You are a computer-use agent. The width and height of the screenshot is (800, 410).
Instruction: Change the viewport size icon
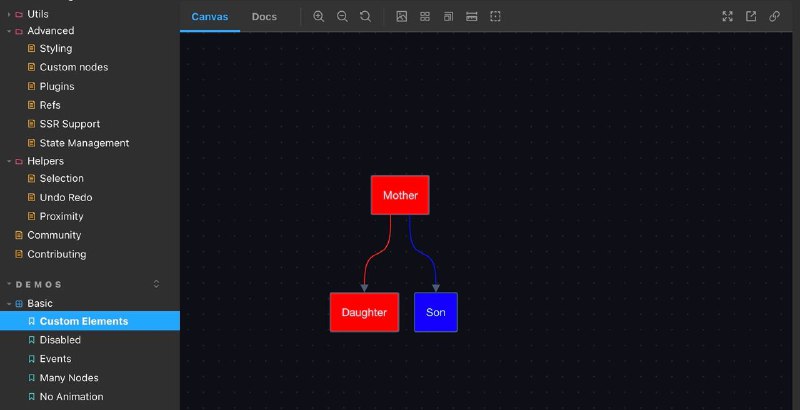click(x=448, y=16)
